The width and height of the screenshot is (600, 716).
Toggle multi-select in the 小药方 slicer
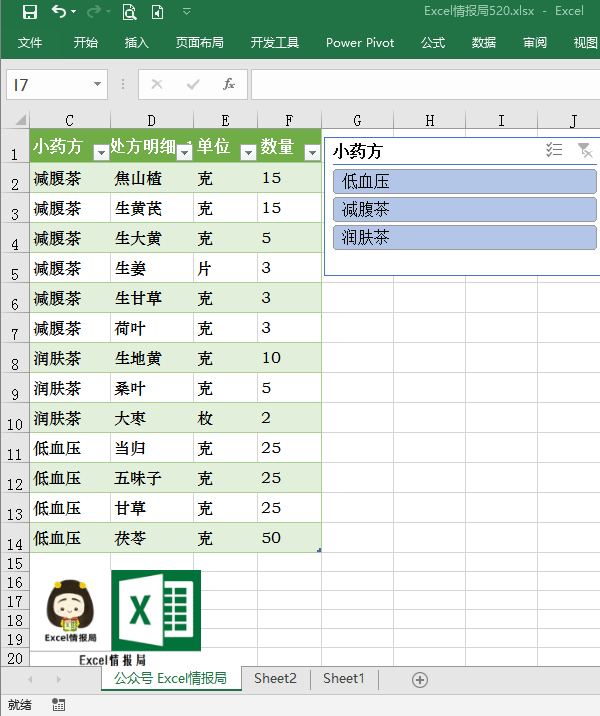(x=554, y=150)
